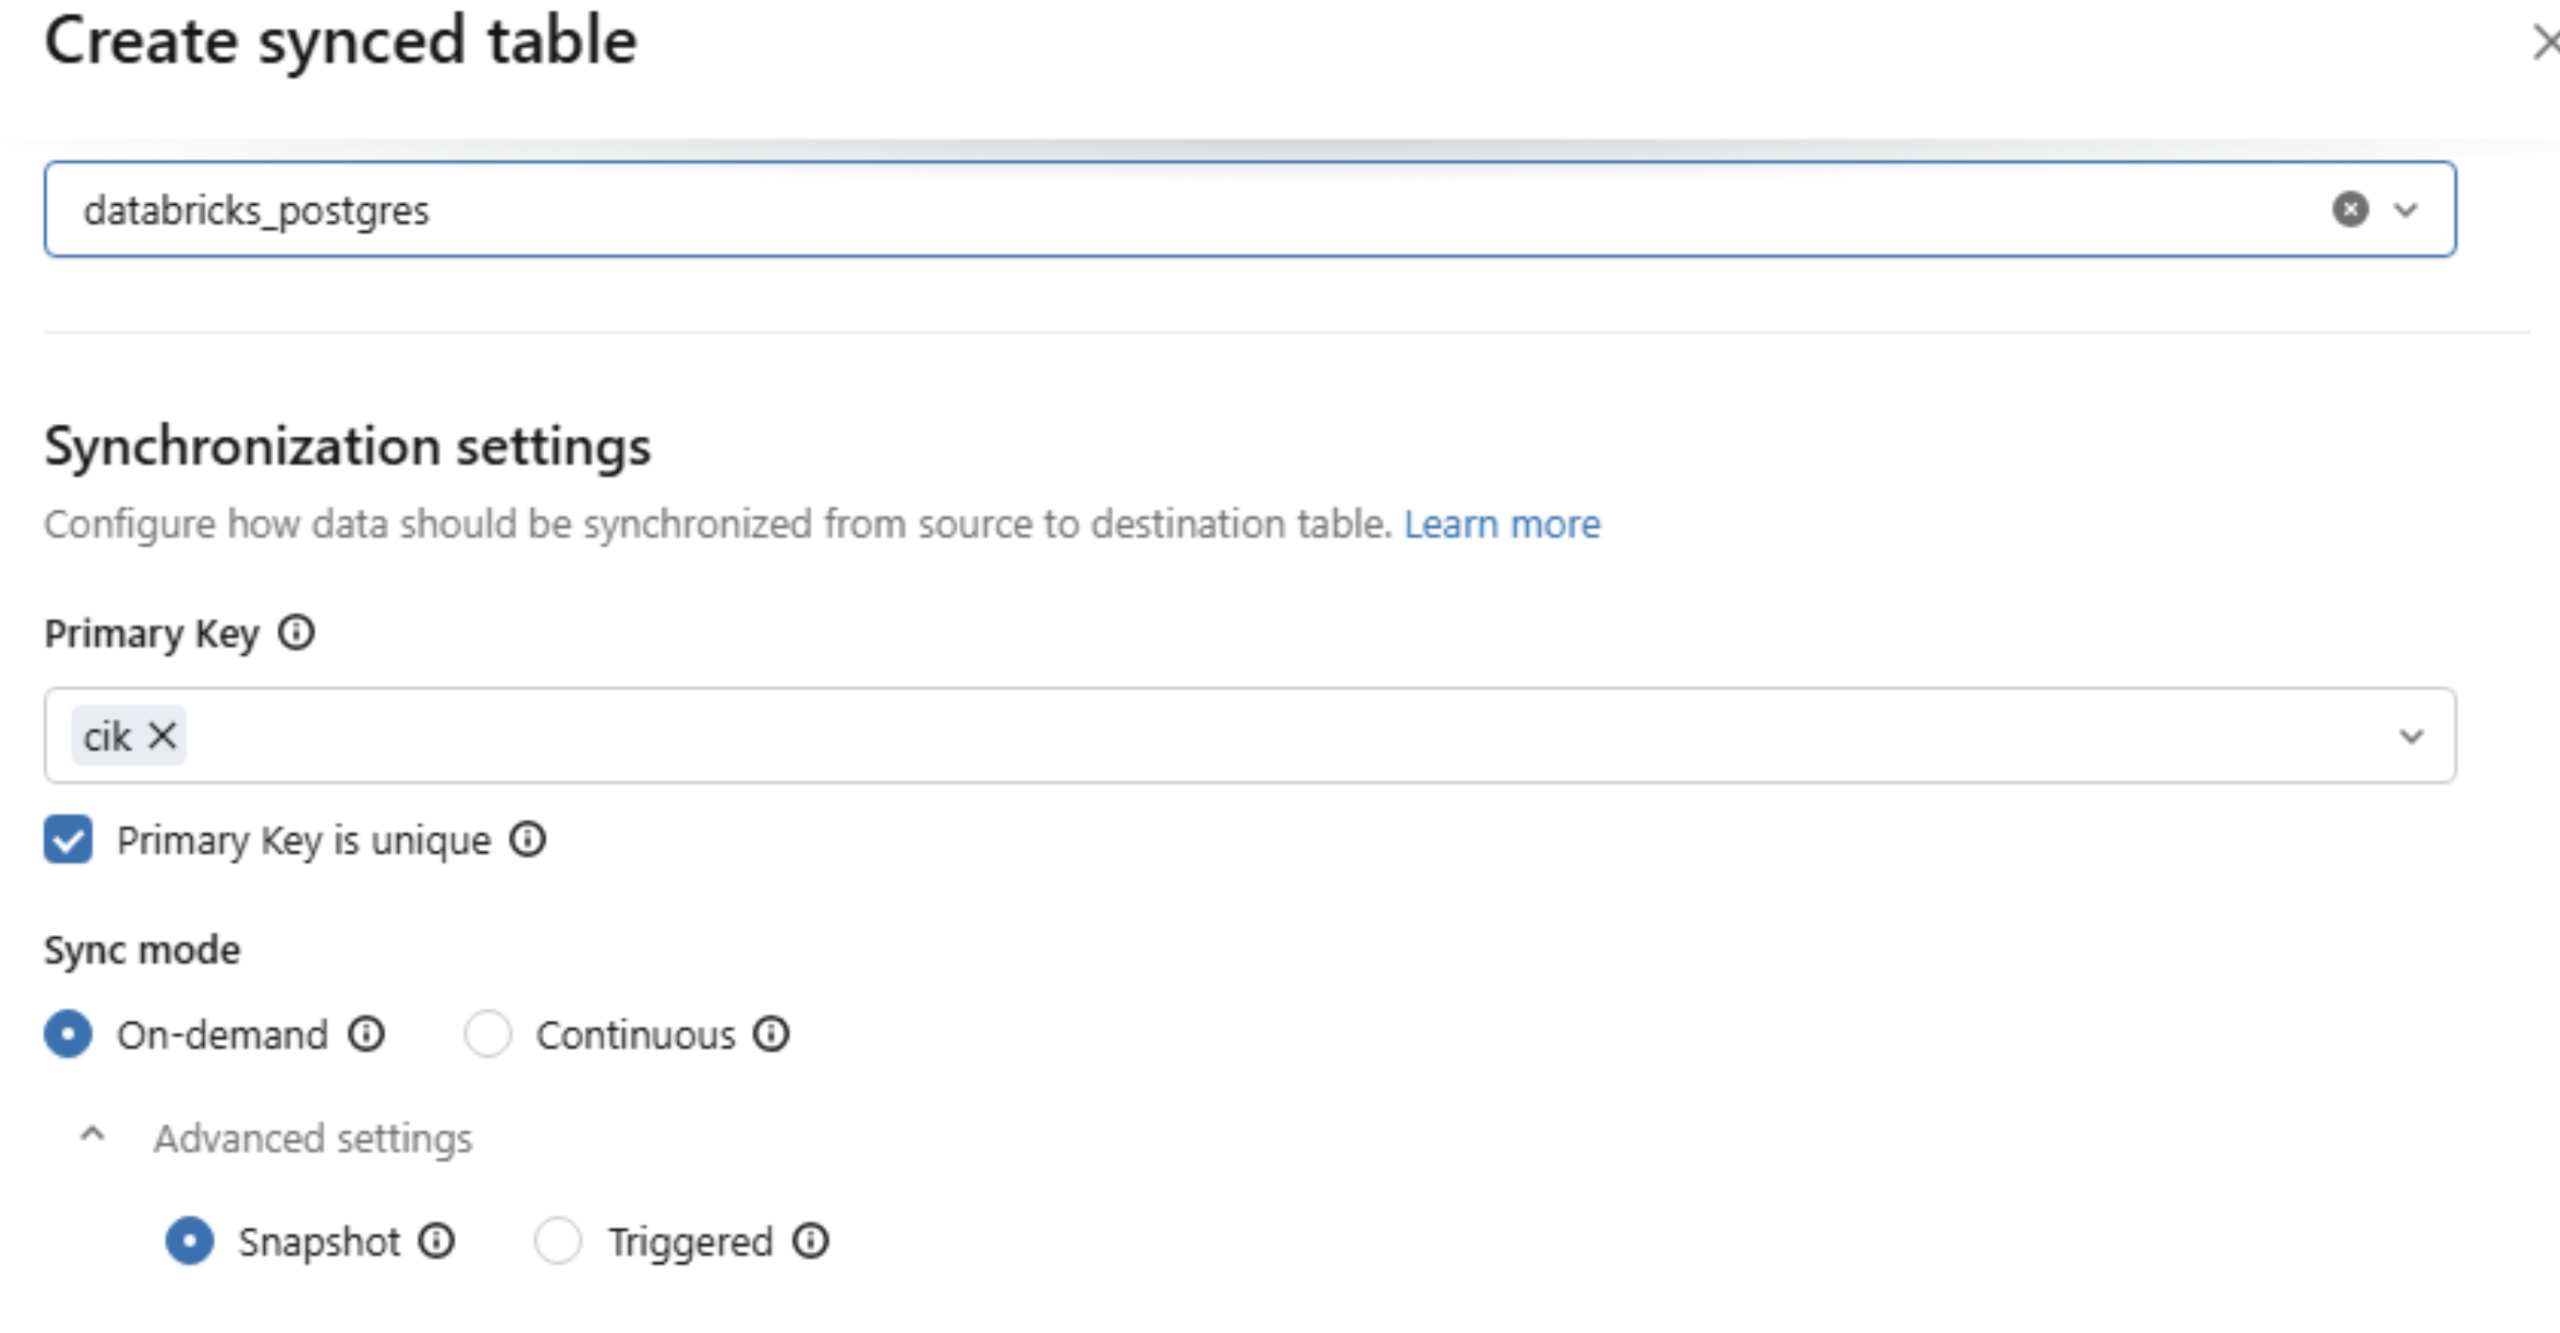Click info icon next to Primary Key label
The width and height of the screenshot is (2560, 1333).
tap(296, 633)
